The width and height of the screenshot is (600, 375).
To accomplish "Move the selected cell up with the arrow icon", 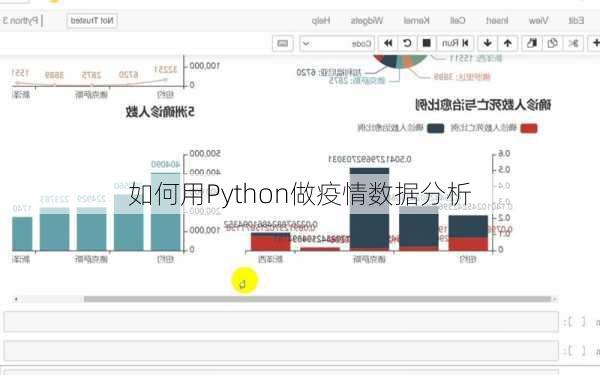I will [508, 43].
